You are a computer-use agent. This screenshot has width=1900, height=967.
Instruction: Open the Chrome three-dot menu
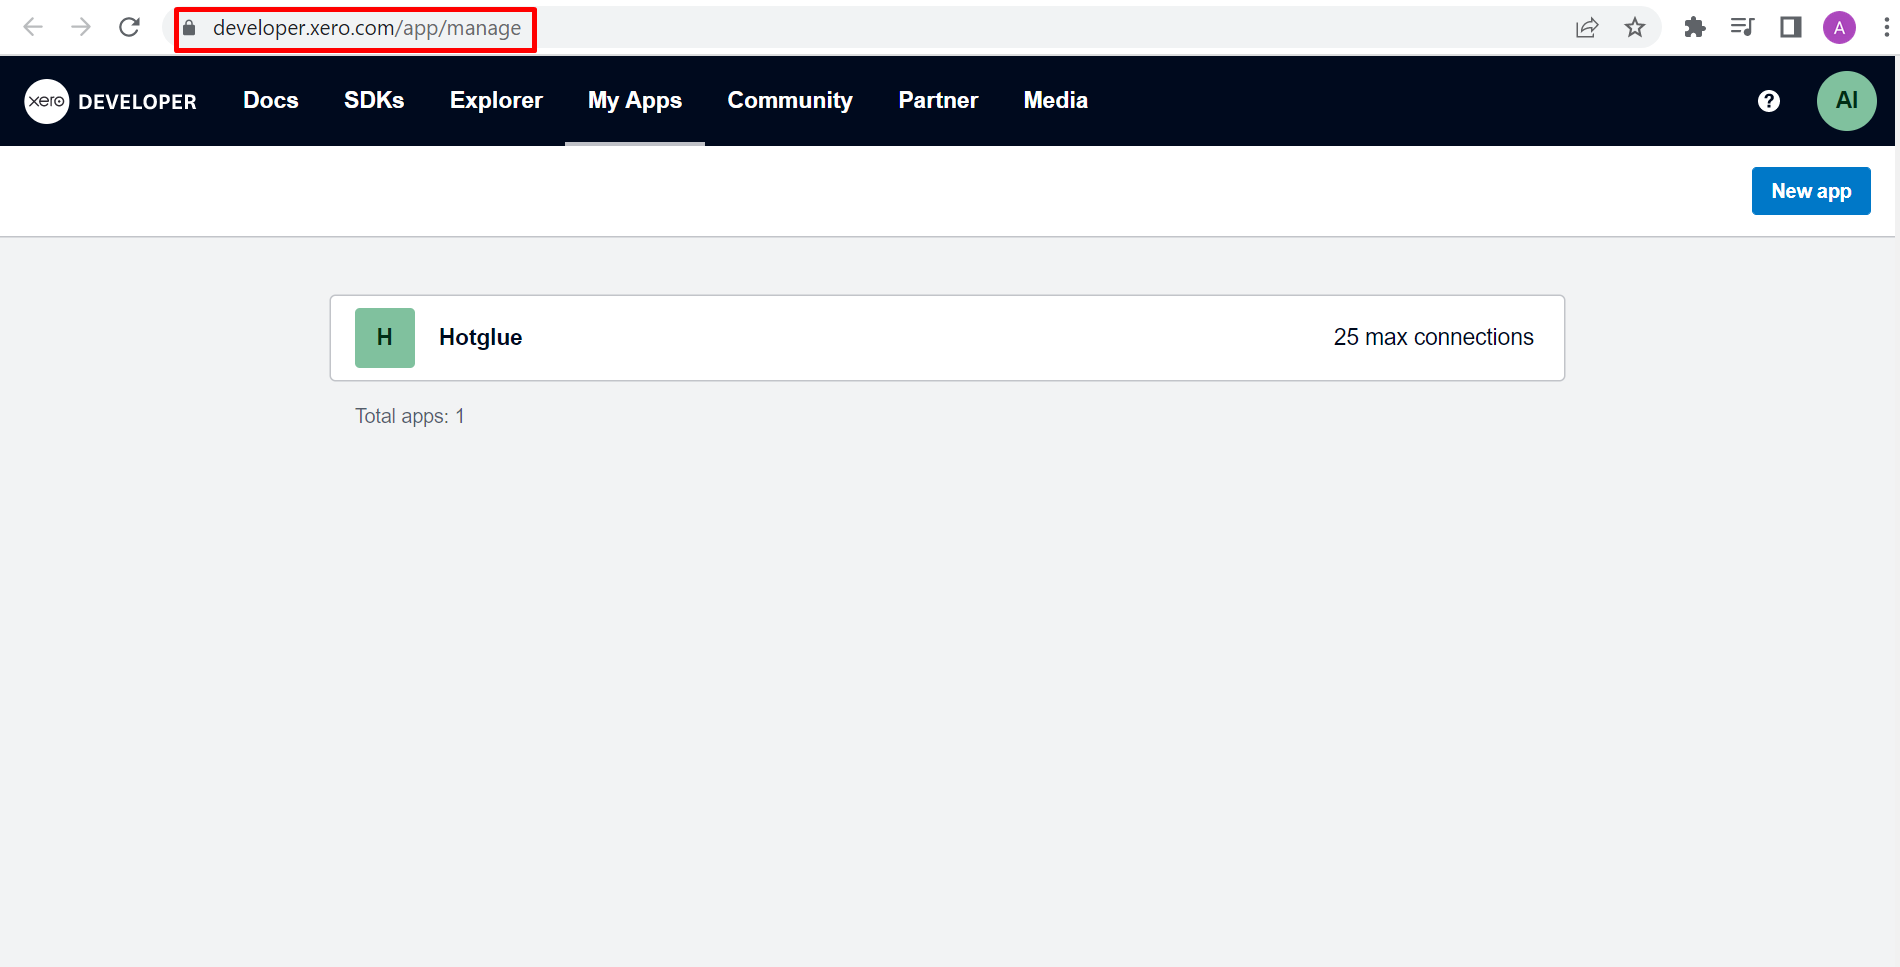(1886, 28)
